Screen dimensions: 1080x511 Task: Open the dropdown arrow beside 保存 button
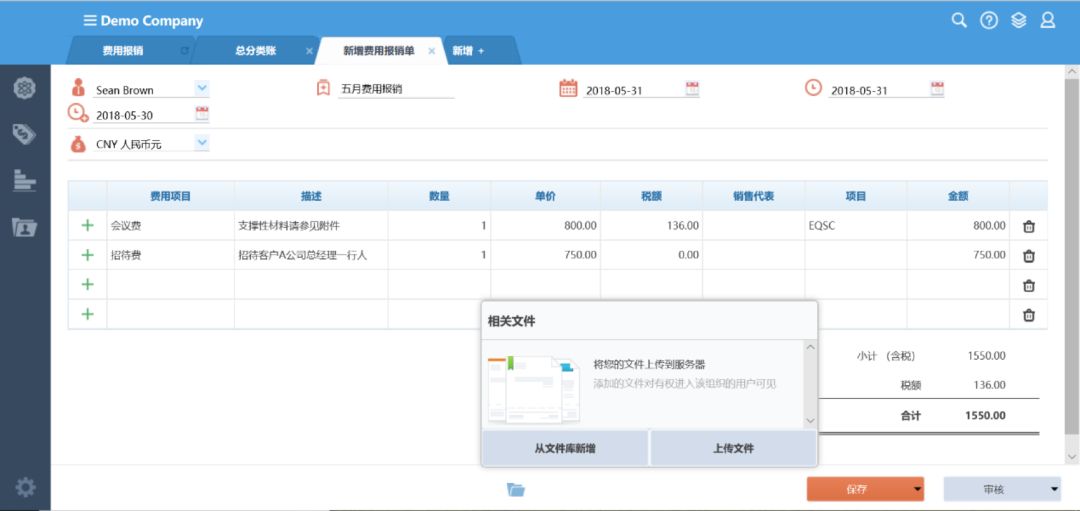pyautogui.click(x=916, y=489)
